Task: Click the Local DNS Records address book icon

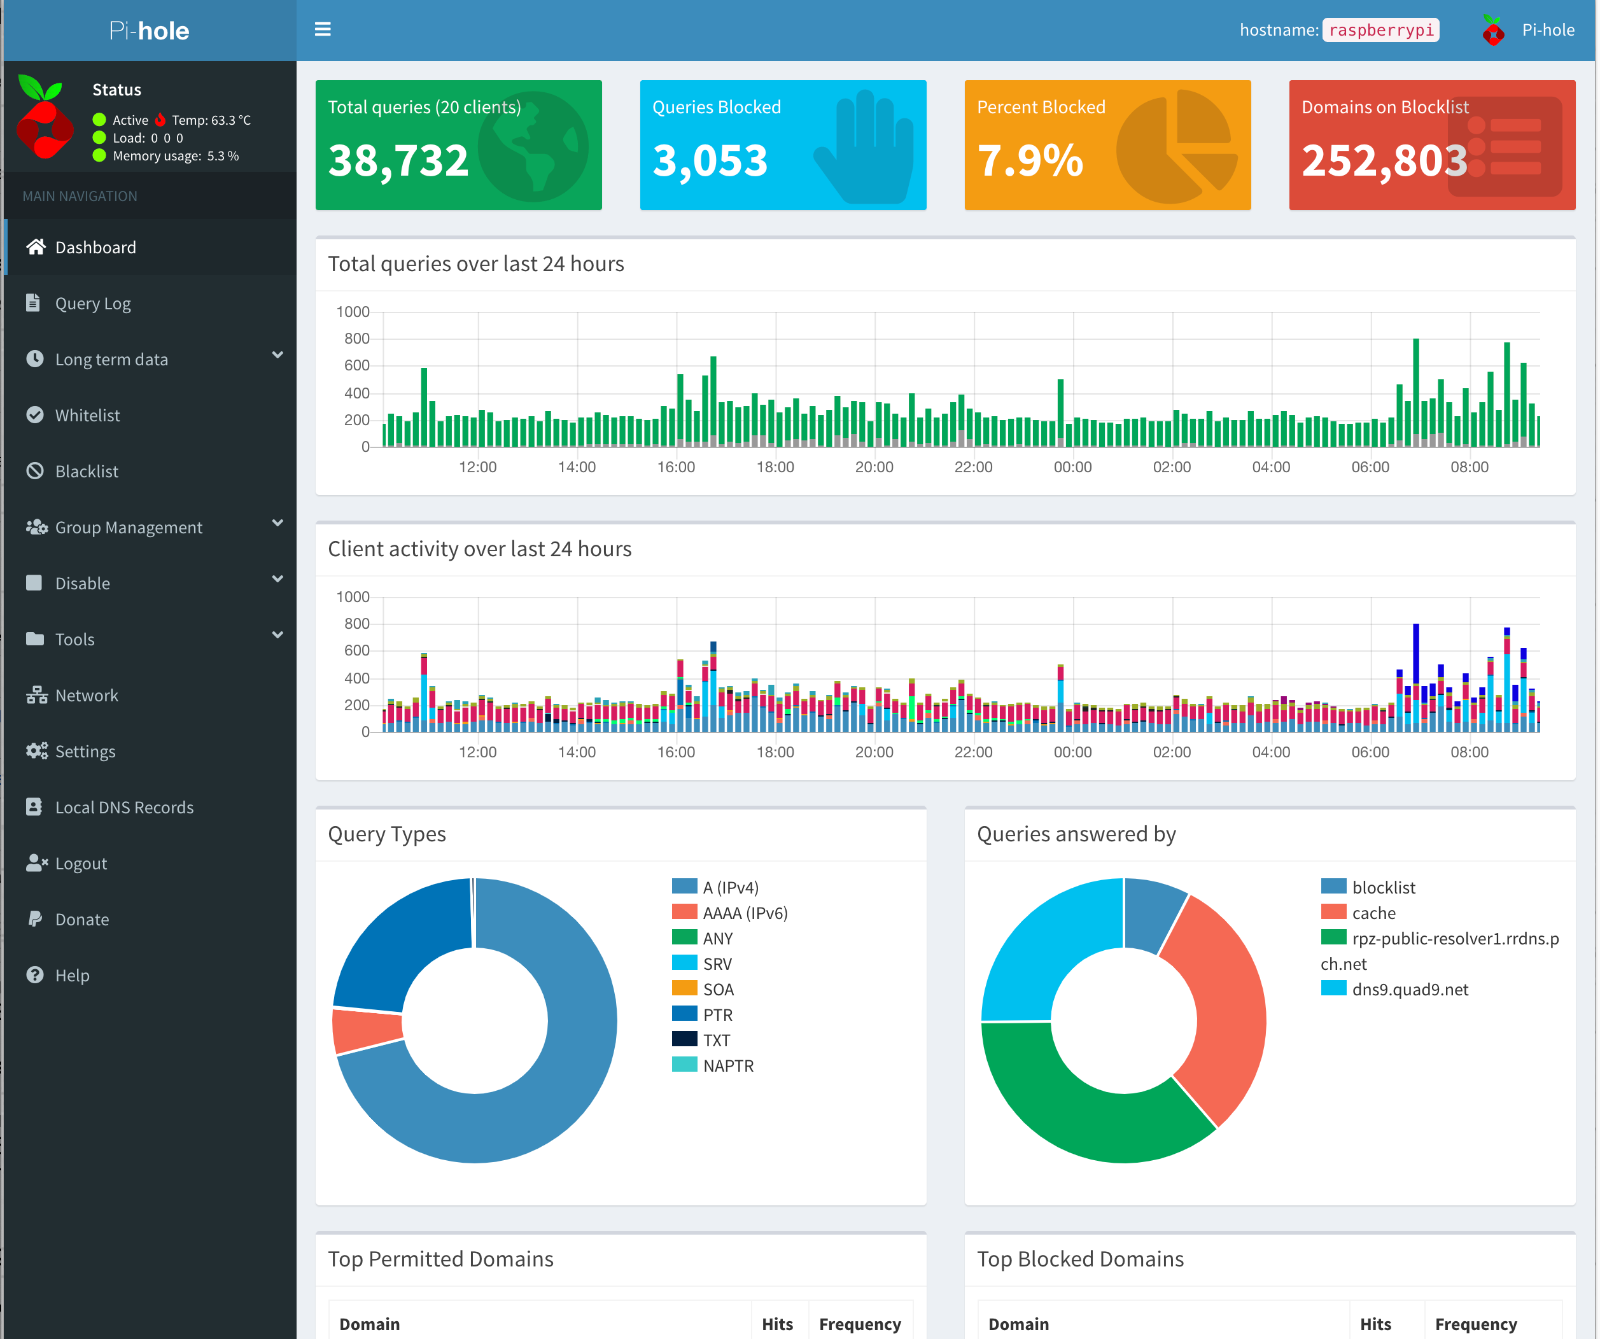Action: point(34,807)
